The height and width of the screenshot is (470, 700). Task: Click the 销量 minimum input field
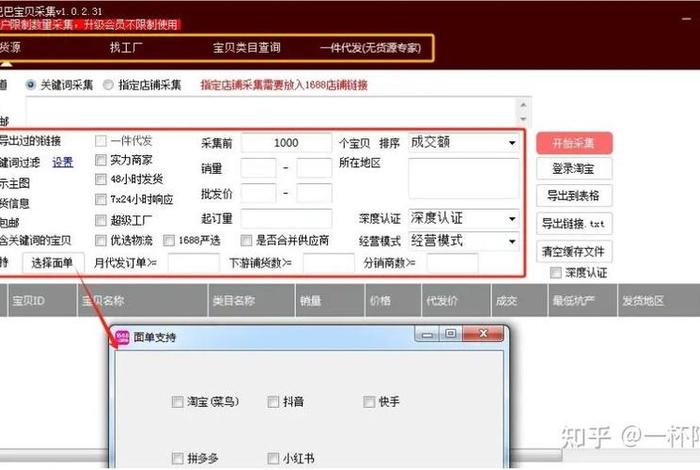[x=258, y=168]
